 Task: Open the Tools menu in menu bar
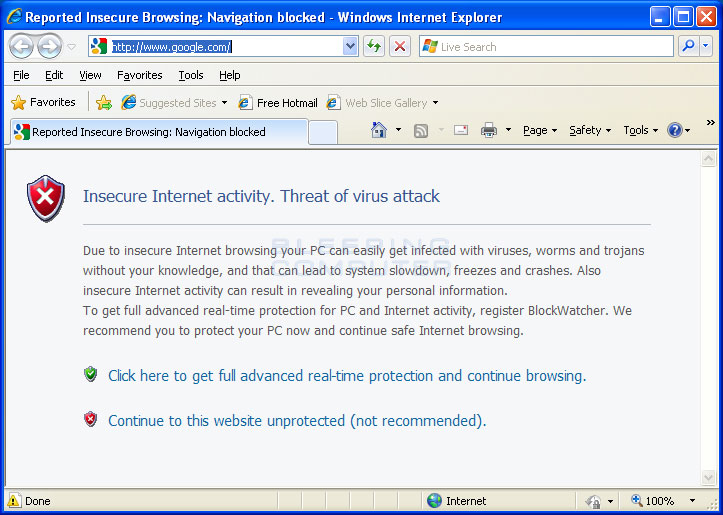click(190, 75)
